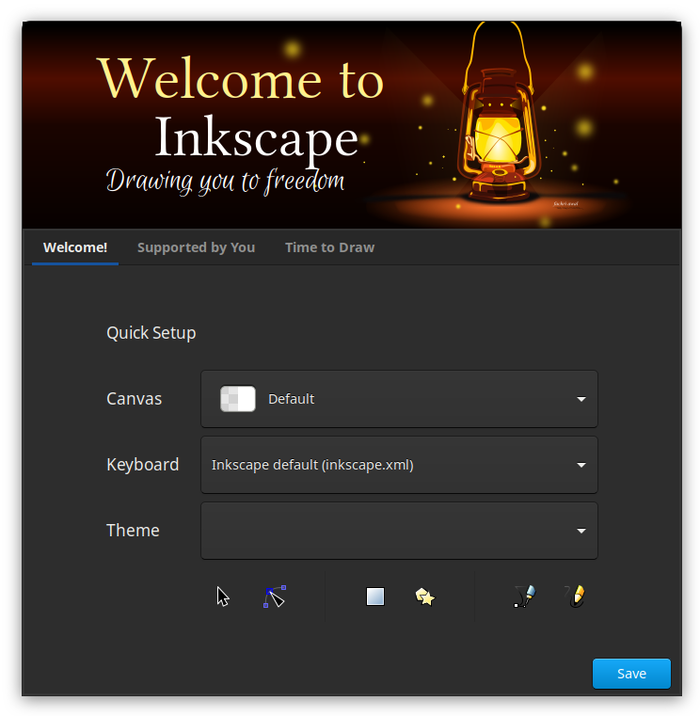Click the Rectangle tool icon preview

pyautogui.click(x=375, y=596)
